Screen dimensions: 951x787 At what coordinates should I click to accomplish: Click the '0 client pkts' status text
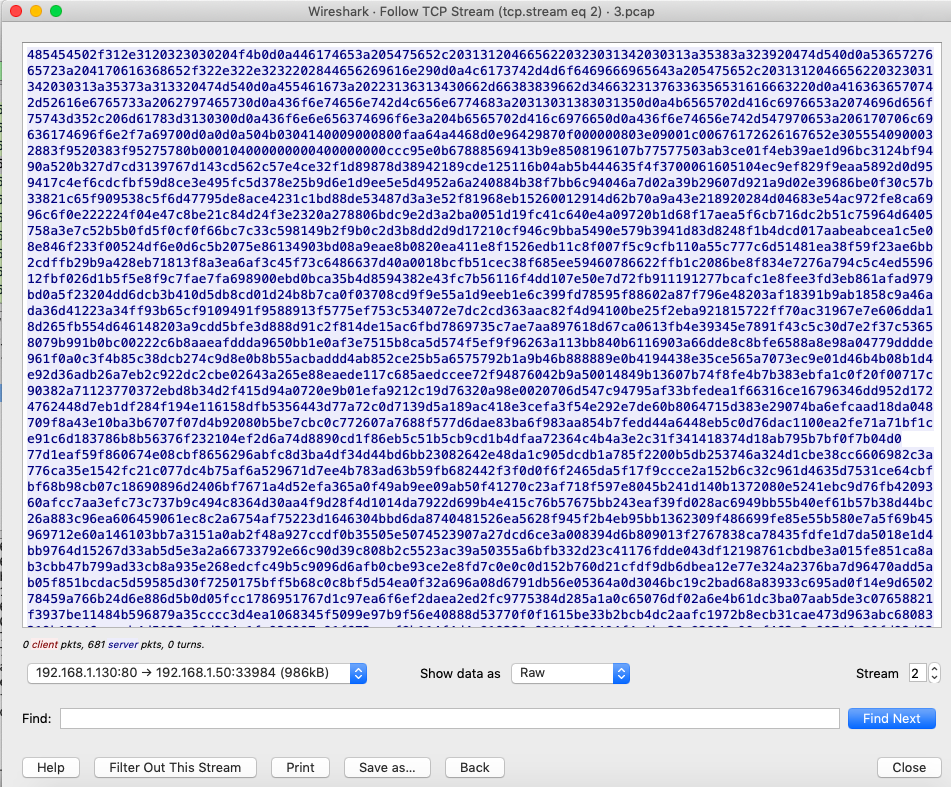click(51, 645)
